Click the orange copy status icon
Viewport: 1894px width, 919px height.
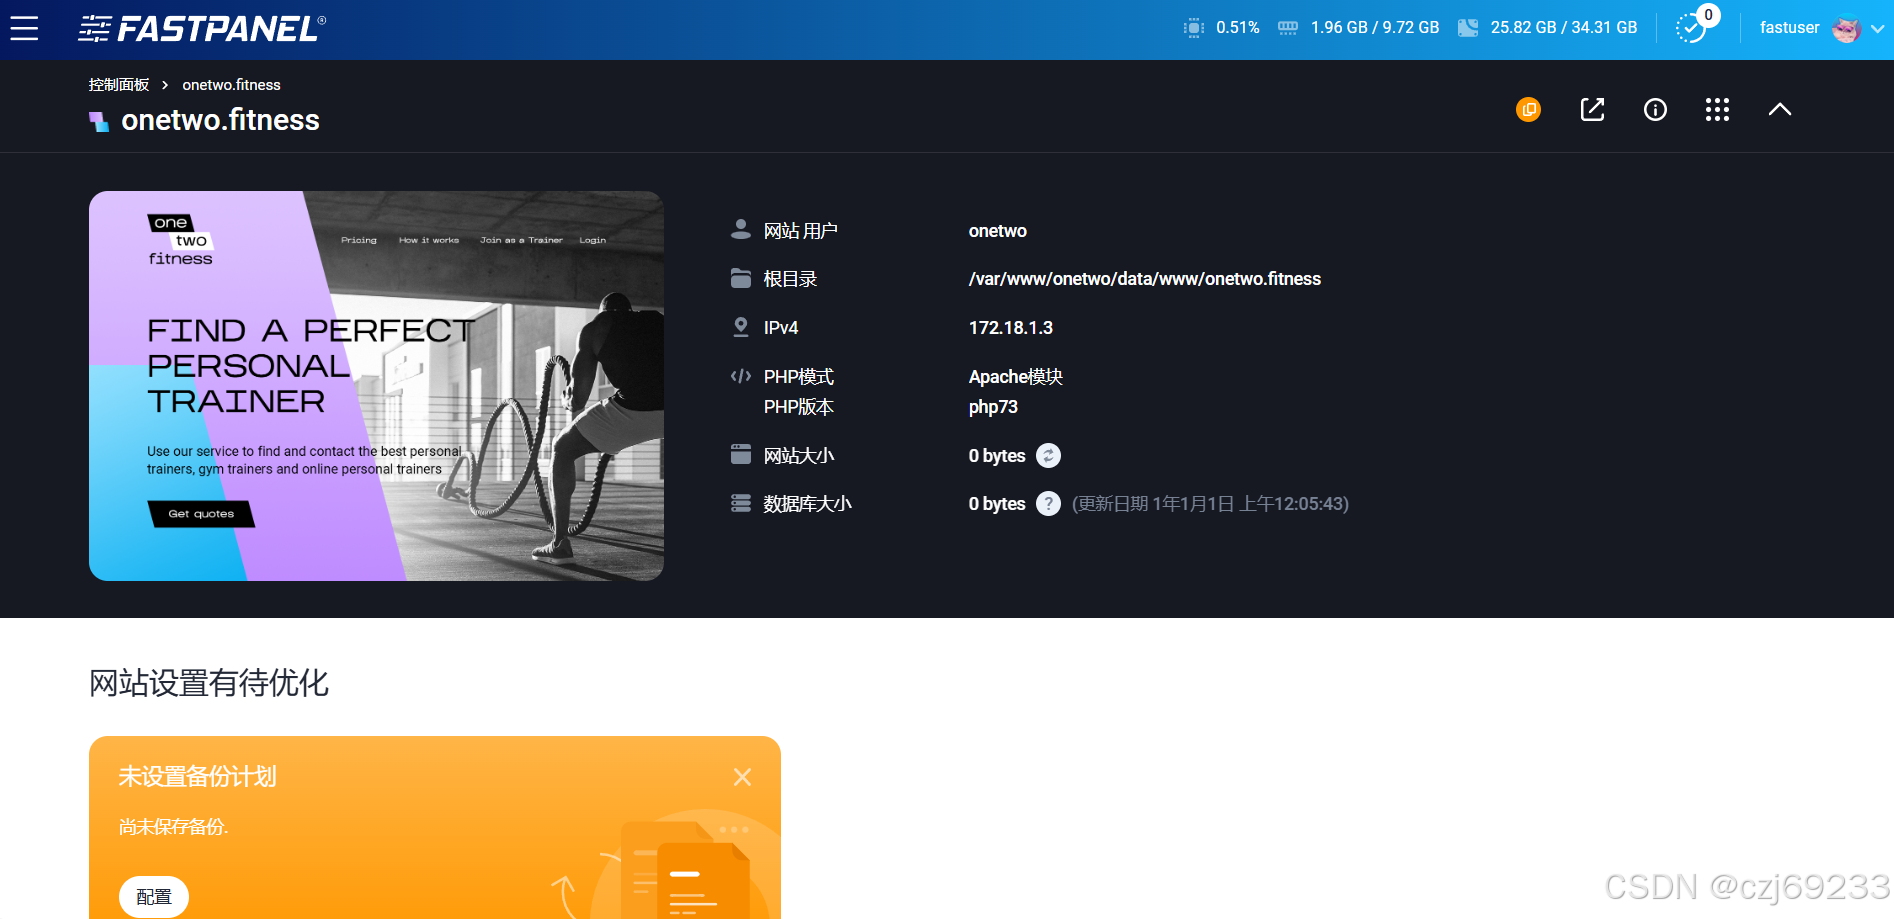(1528, 109)
